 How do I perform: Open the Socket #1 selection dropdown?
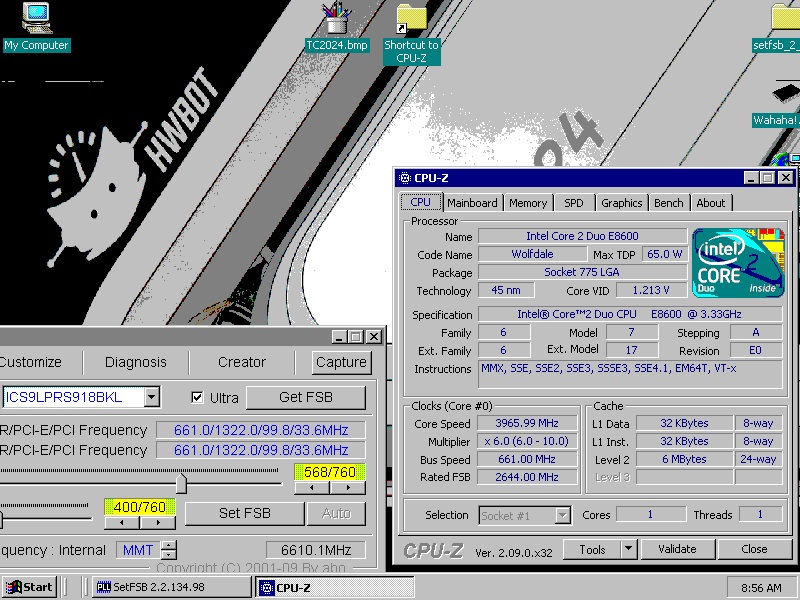click(563, 515)
